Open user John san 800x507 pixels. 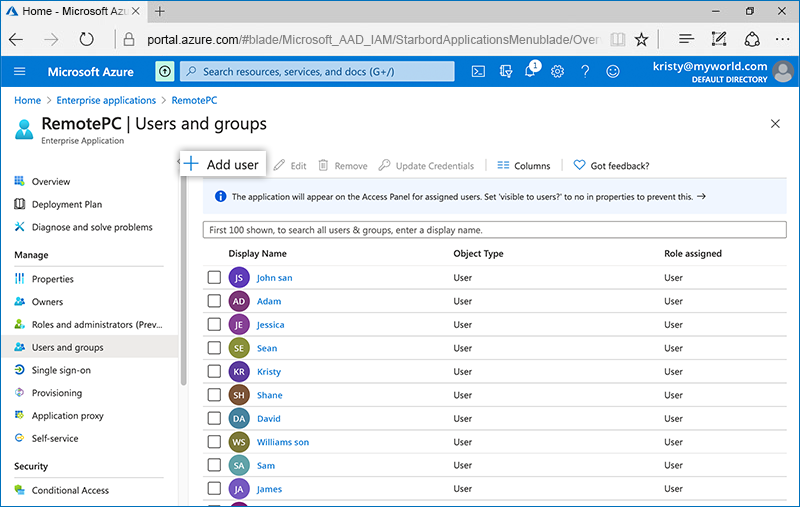point(274,277)
